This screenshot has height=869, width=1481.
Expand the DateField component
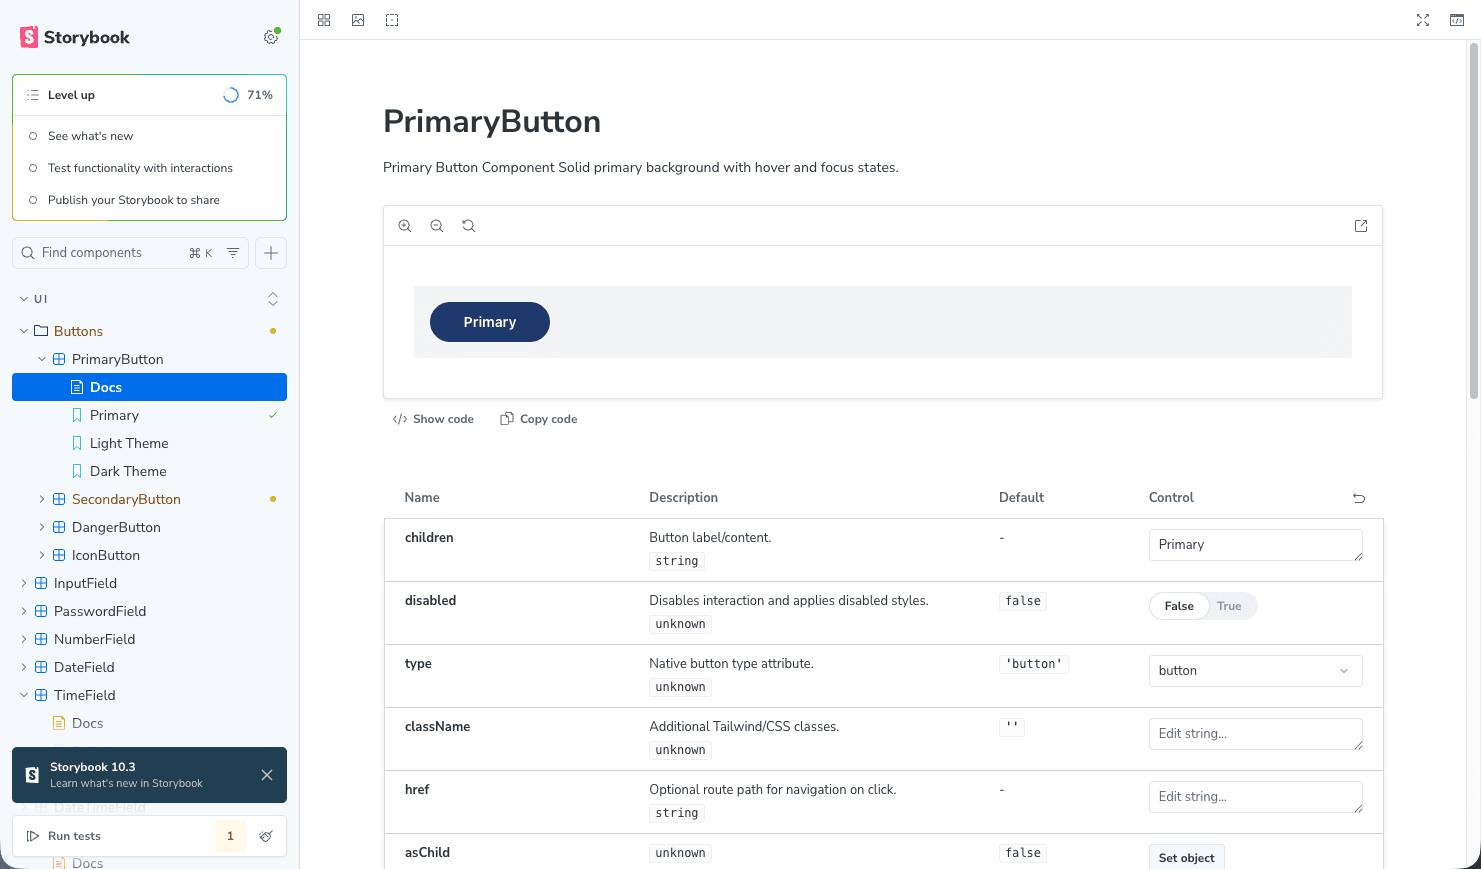pos(24,667)
